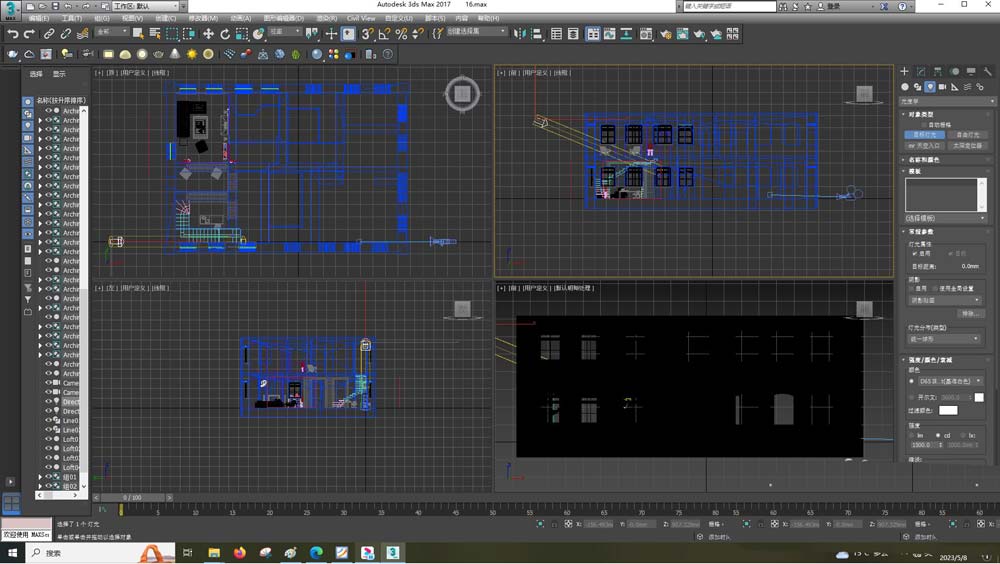Open the 选择模板 template dropdown
This screenshot has width=1000, height=564.
tap(945, 217)
